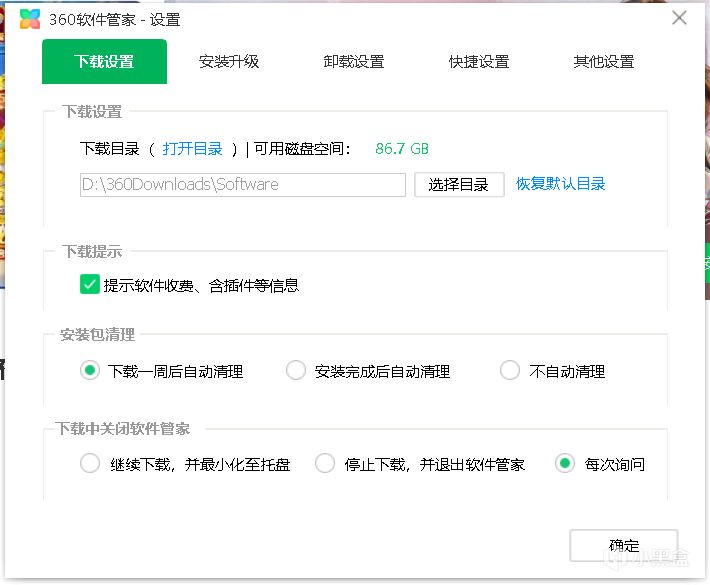710x585 pixels.
Task: Select the 下载一周后自动清理 radio option
Action: pyautogui.click(x=90, y=371)
